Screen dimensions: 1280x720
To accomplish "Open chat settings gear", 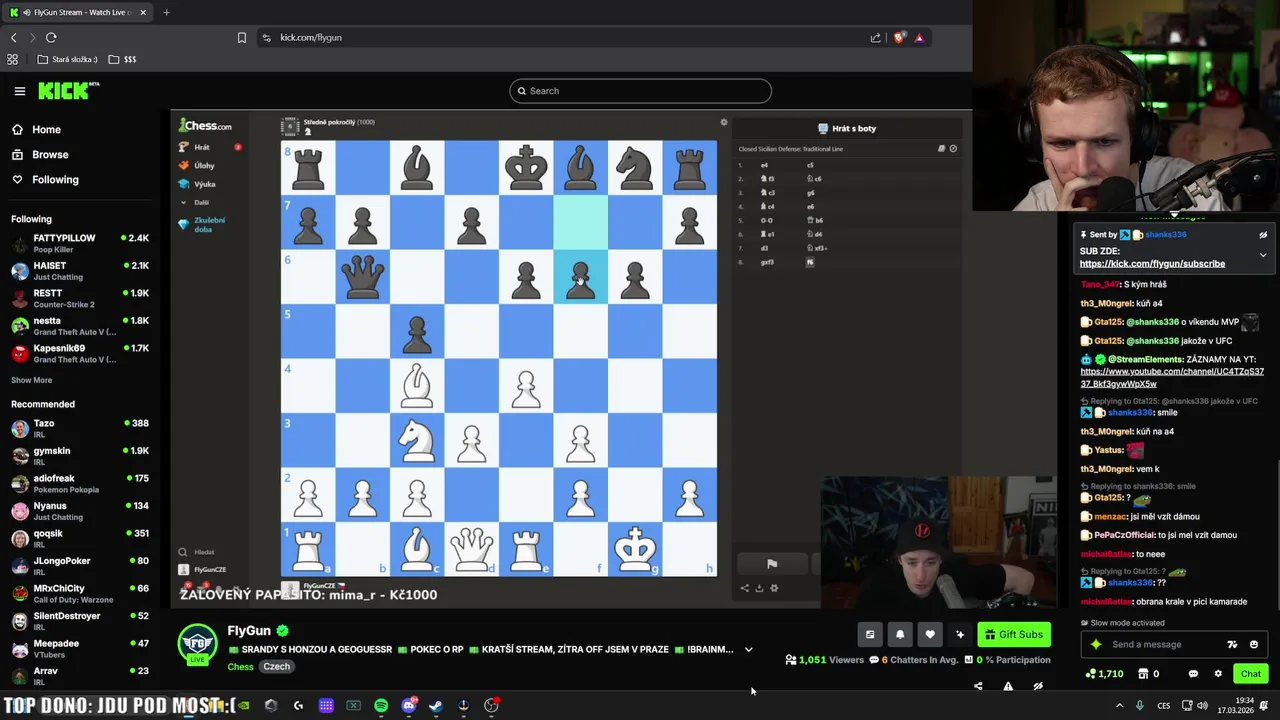I will (1218, 674).
